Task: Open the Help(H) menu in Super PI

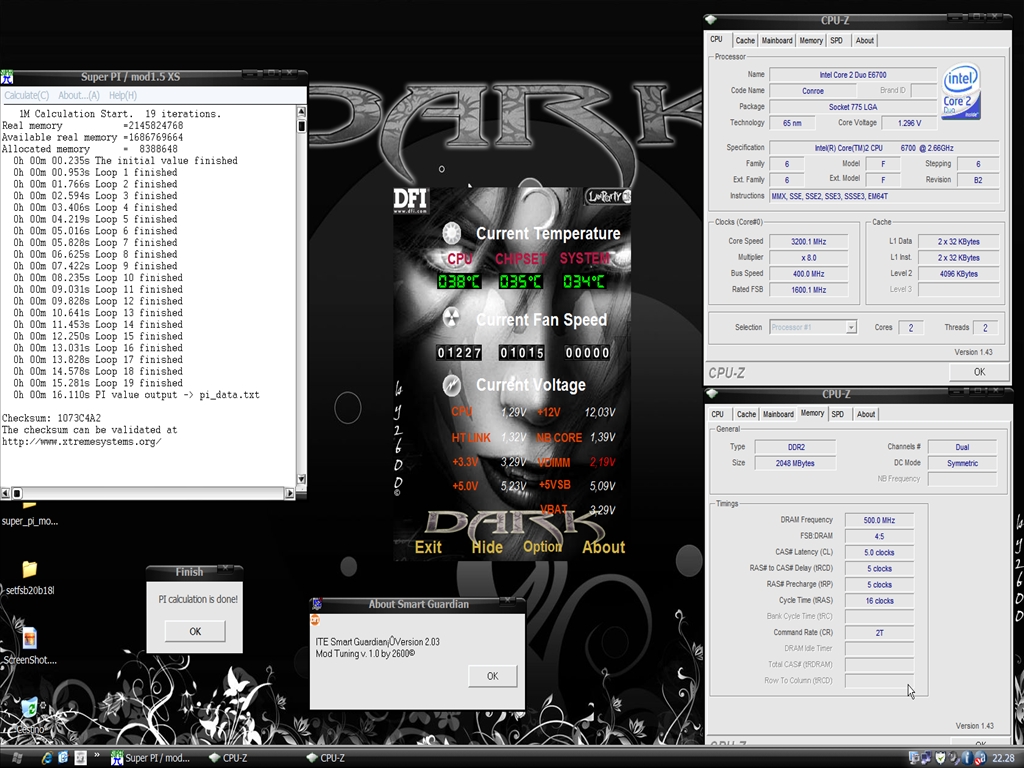Action: click(x=123, y=95)
